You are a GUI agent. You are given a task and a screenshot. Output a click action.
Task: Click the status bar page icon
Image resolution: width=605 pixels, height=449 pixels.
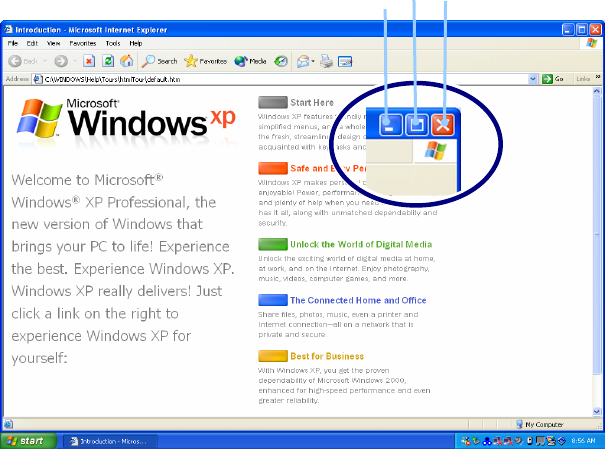(x=8, y=424)
